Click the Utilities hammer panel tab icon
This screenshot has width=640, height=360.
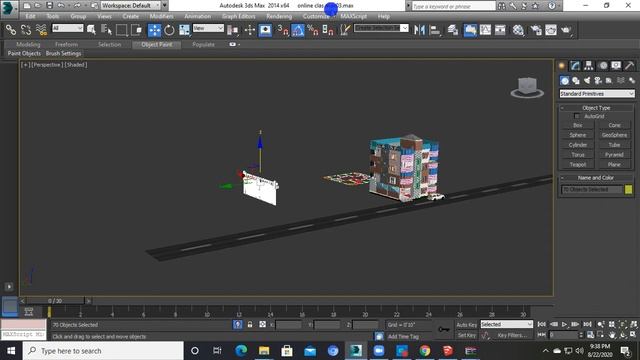coord(629,65)
